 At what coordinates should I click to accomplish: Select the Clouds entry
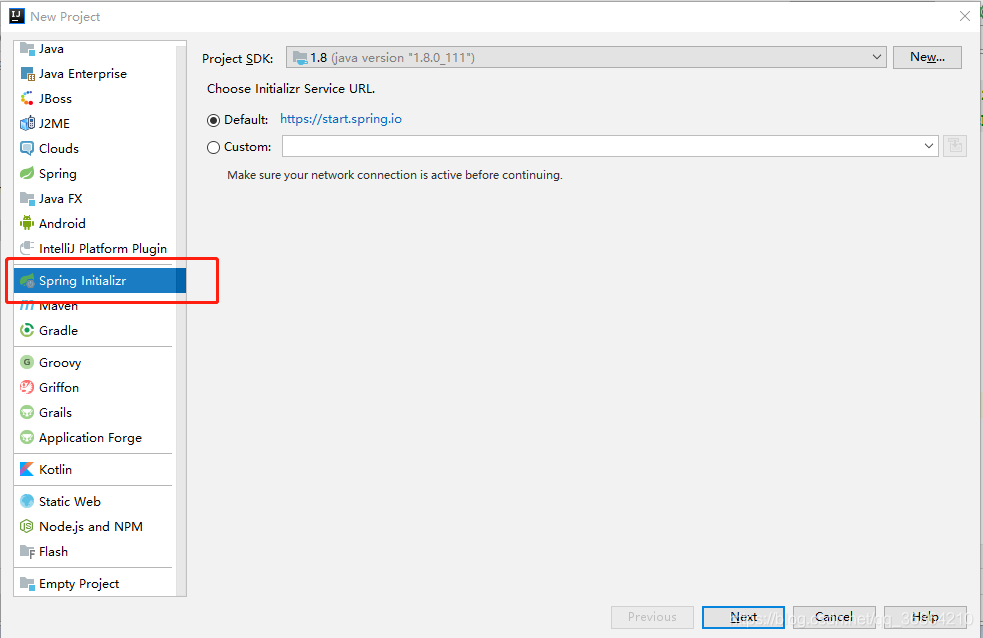tap(95, 149)
